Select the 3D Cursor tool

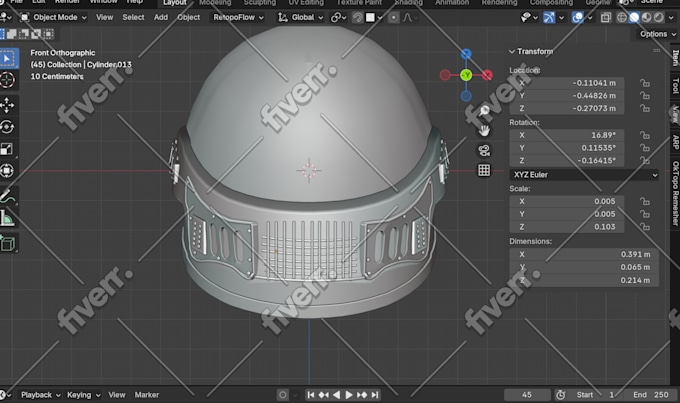(7, 80)
